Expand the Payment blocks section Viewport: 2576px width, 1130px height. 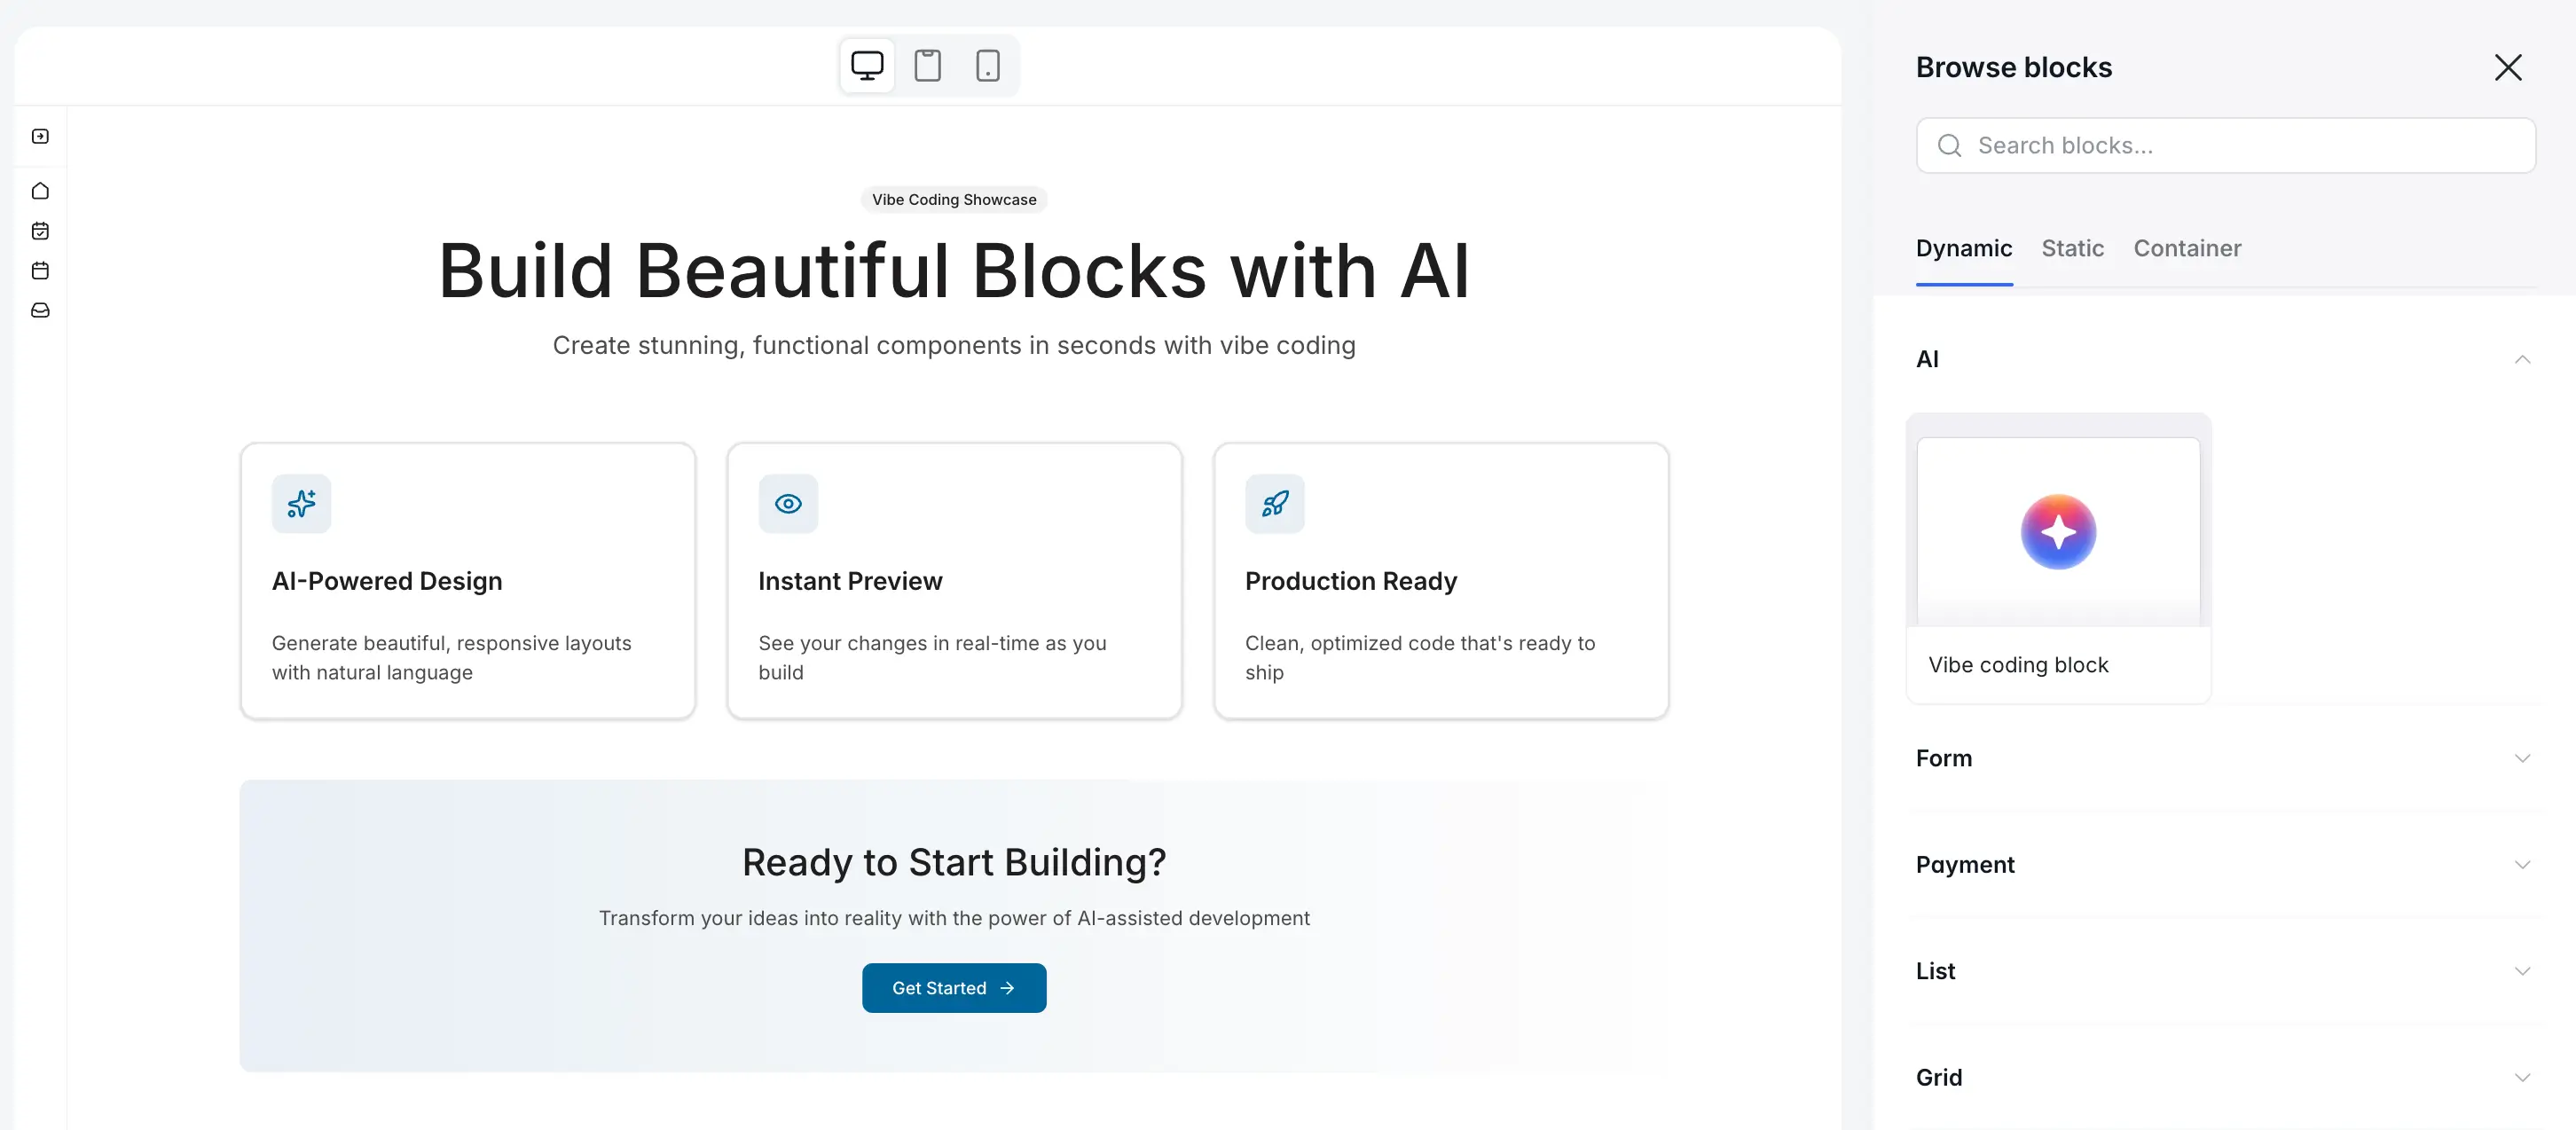pos(2521,864)
